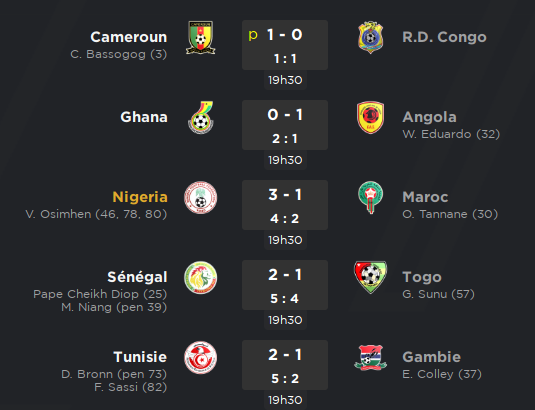The height and width of the screenshot is (410, 535).
Task: Click the Nigeria federation logo
Action: [x=201, y=197]
